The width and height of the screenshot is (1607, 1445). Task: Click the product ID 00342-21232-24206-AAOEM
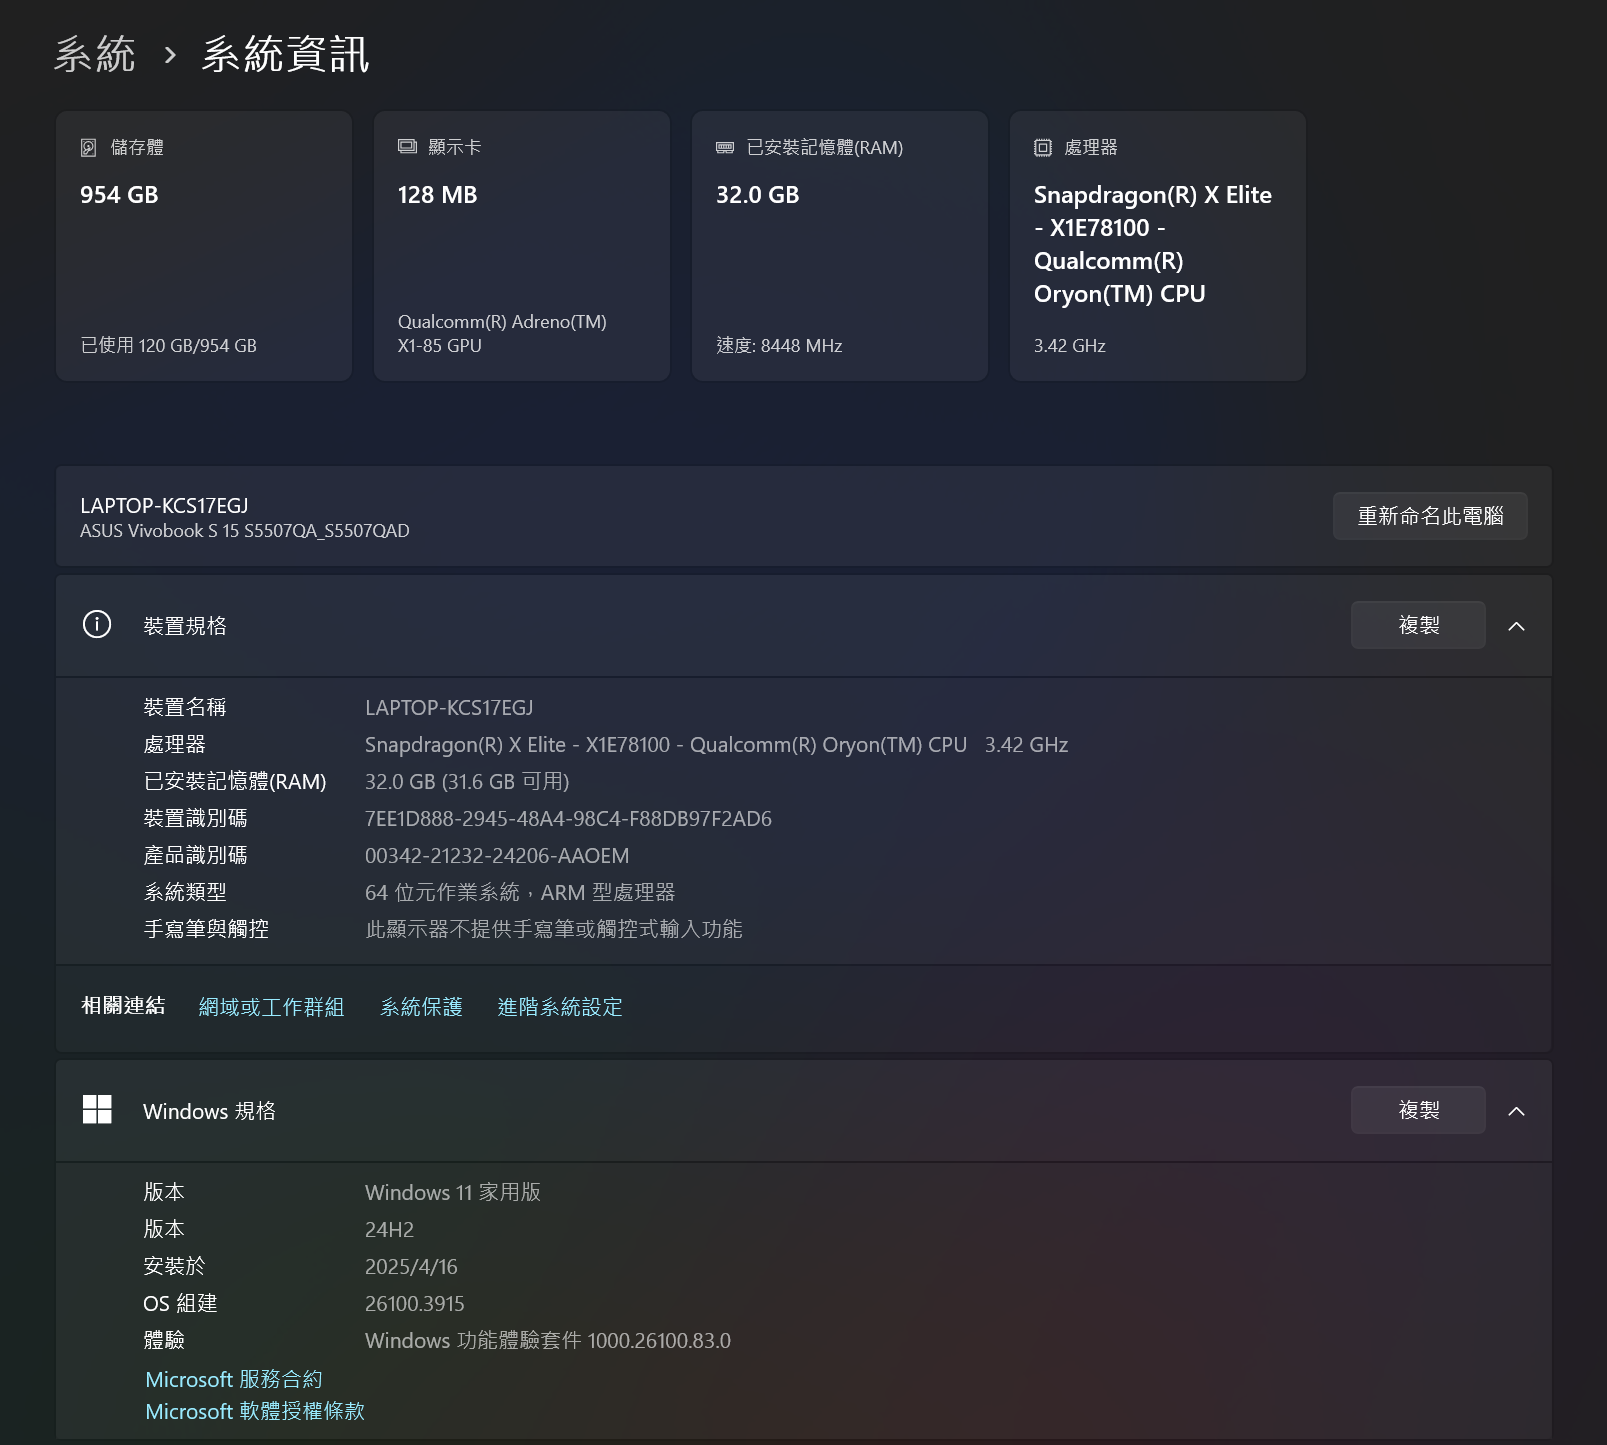(x=497, y=856)
